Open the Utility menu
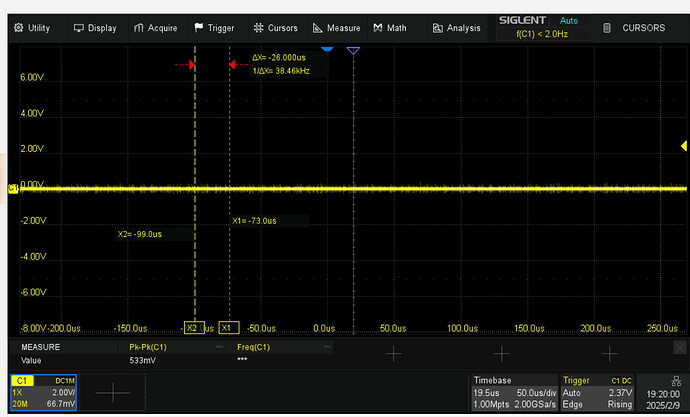 coord(32,28)
